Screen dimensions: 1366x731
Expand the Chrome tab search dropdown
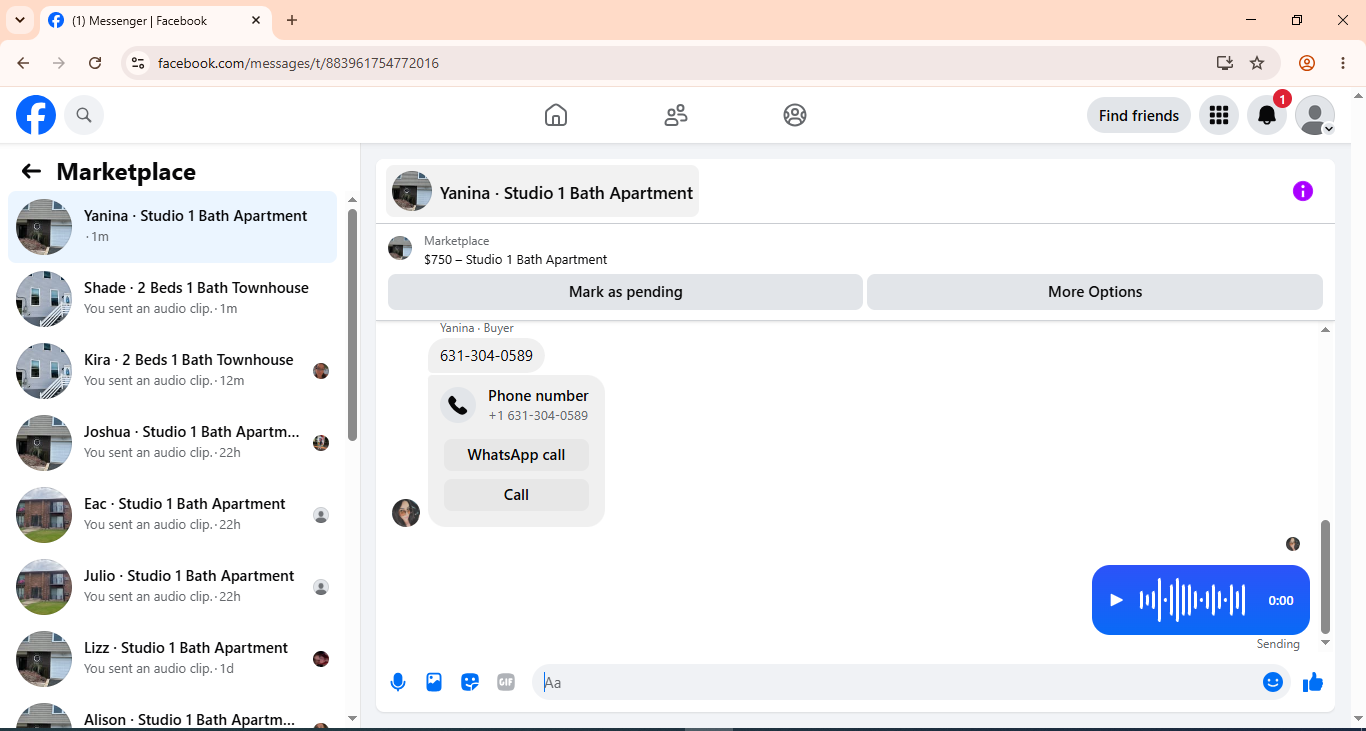[20, 20]
